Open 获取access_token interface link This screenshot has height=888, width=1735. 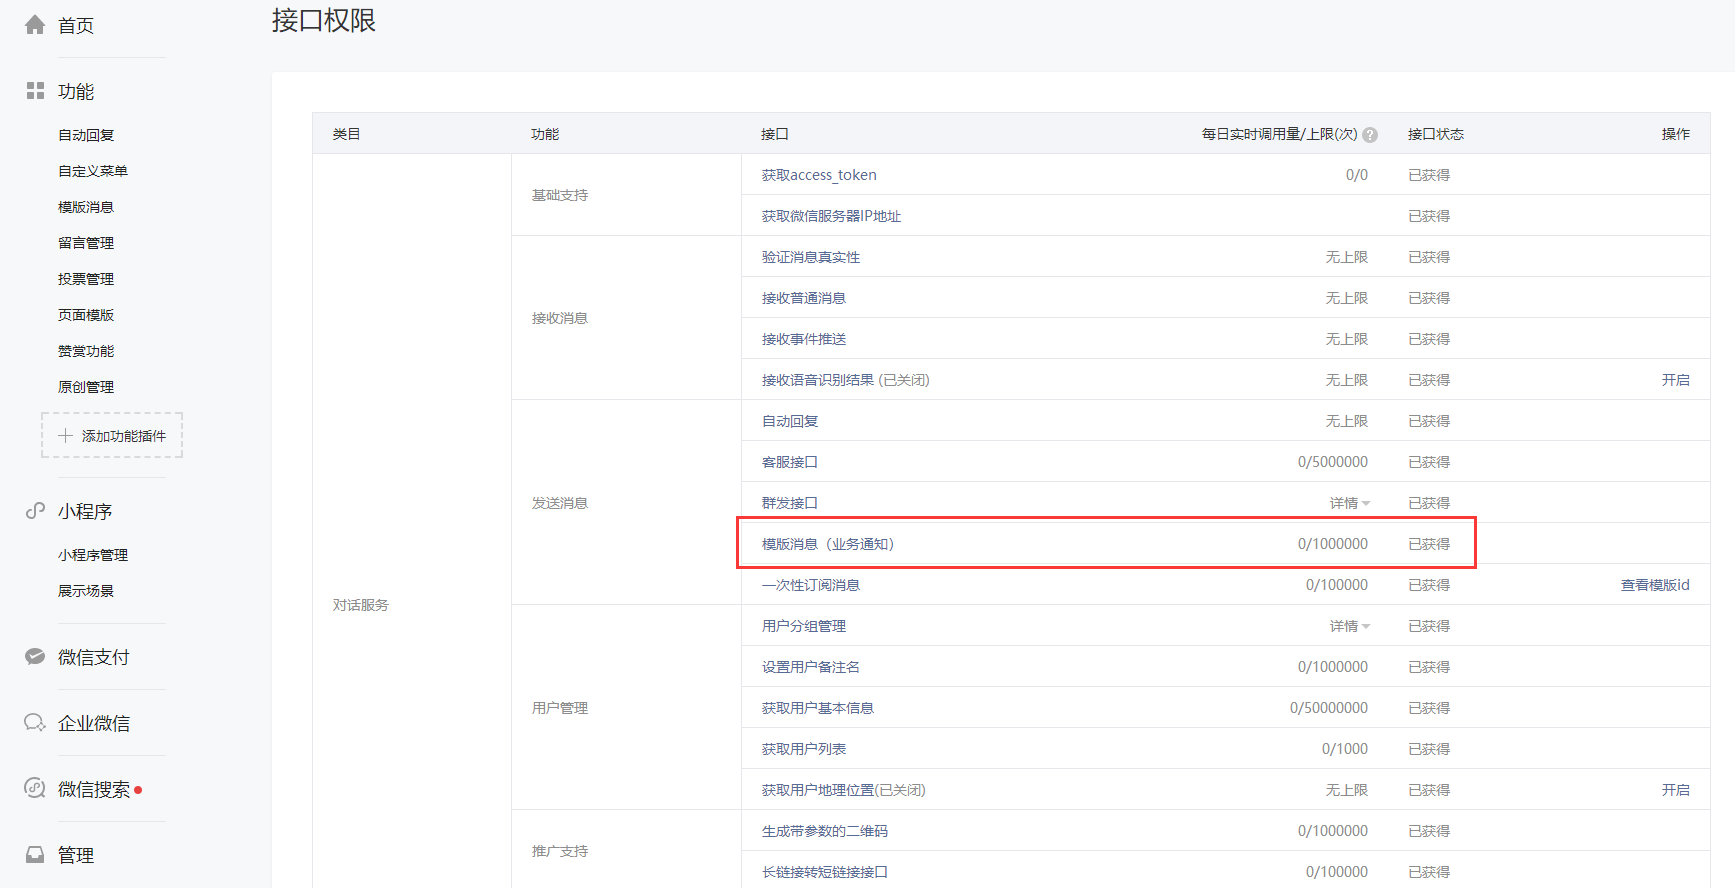[819, 175]
